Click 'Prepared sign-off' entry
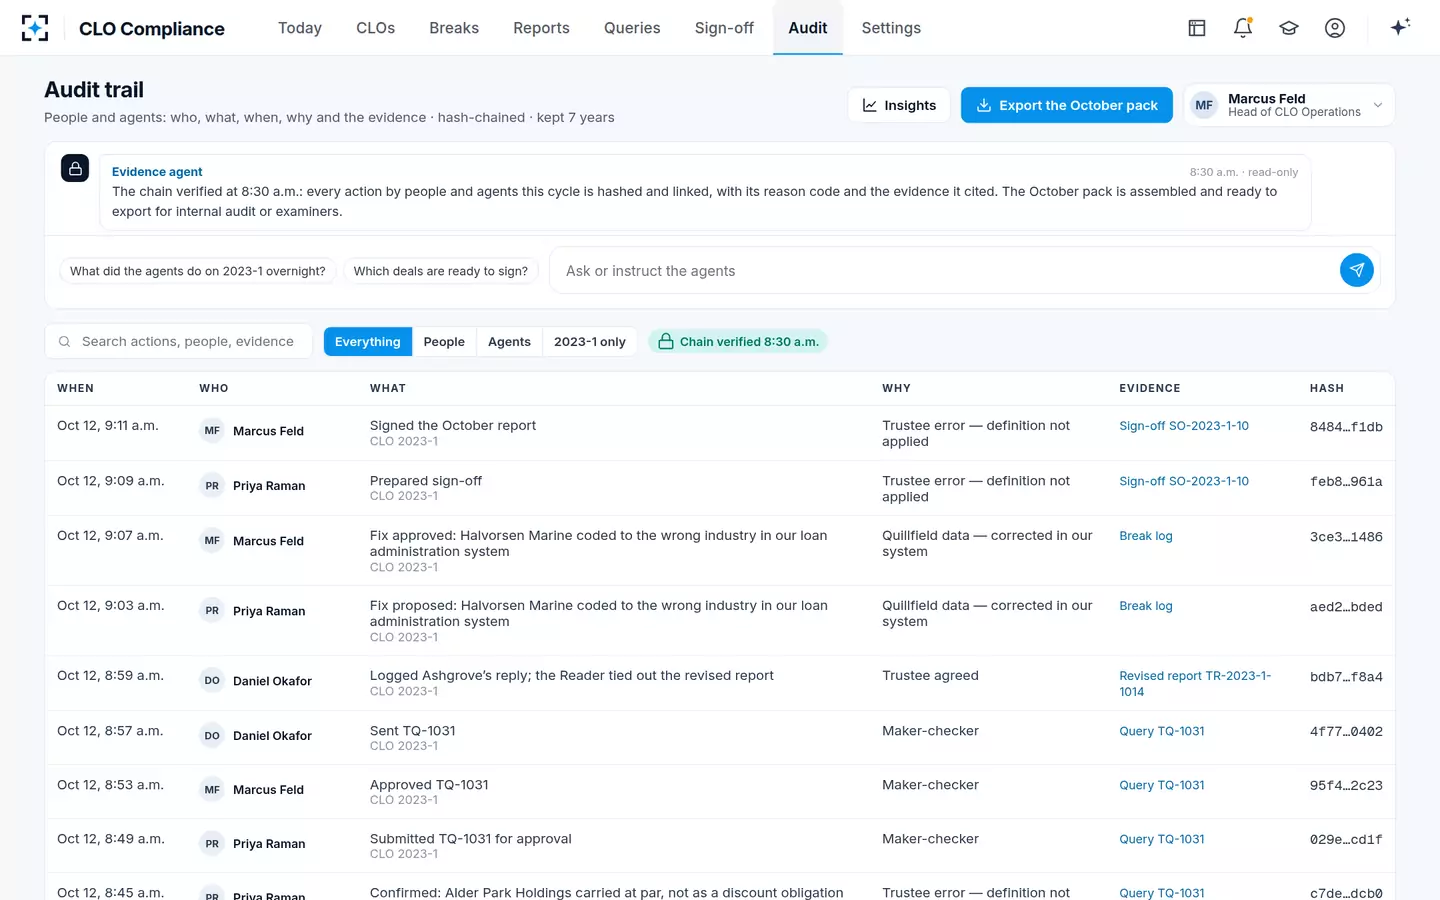Image resolution: width=1440 pixels, height=900 pixels. pos(426,481)
